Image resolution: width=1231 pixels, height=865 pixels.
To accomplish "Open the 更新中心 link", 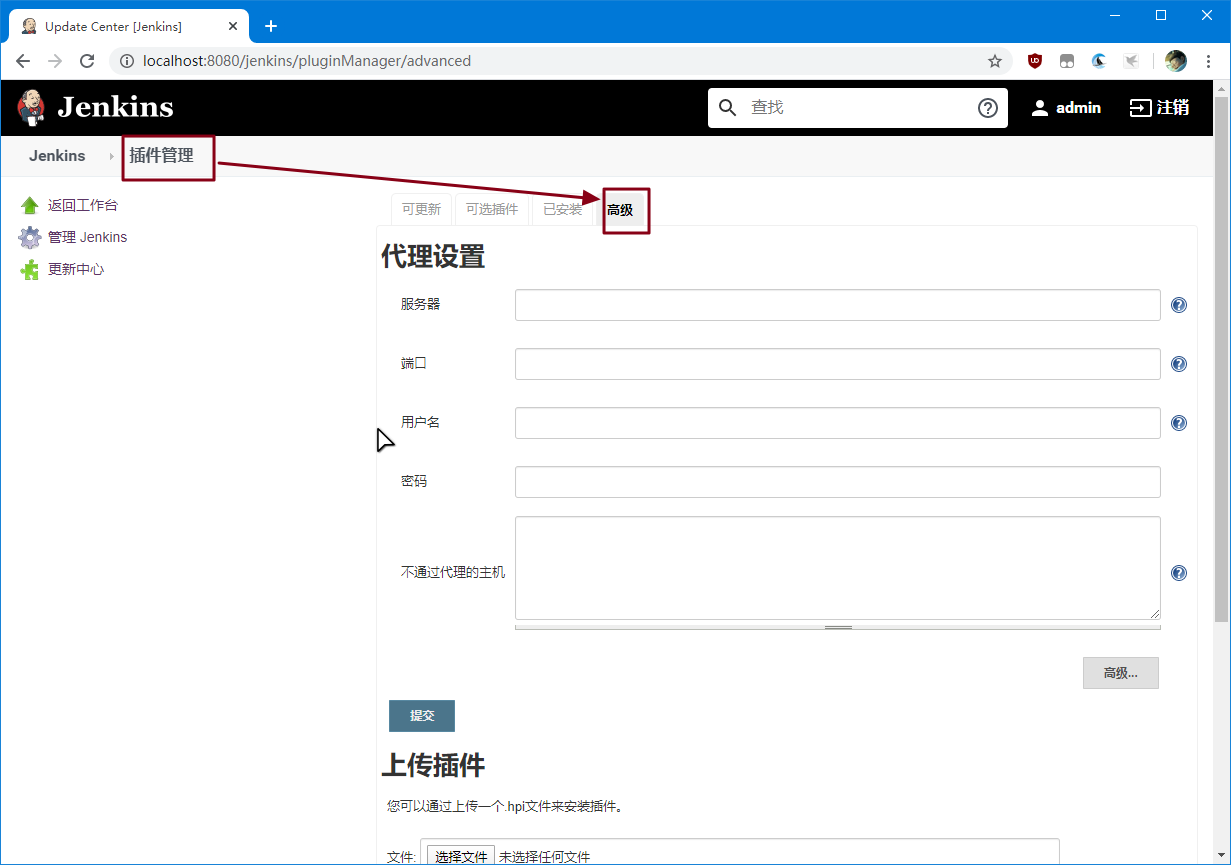I will point(76,270).
